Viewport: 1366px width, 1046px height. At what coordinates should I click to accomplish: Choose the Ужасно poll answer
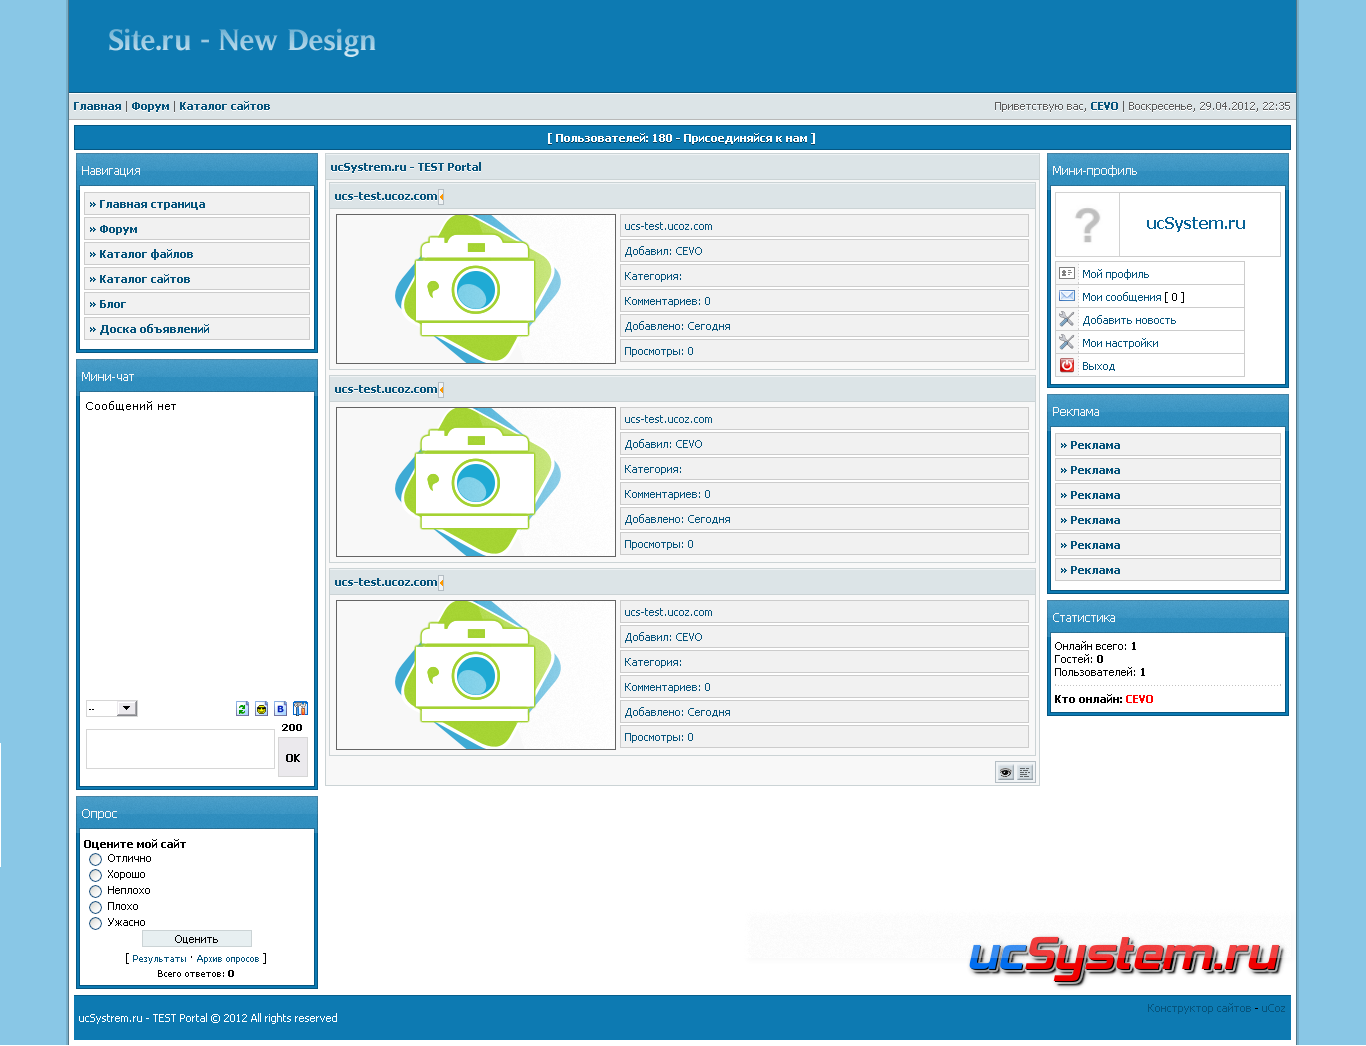(96, 923)
